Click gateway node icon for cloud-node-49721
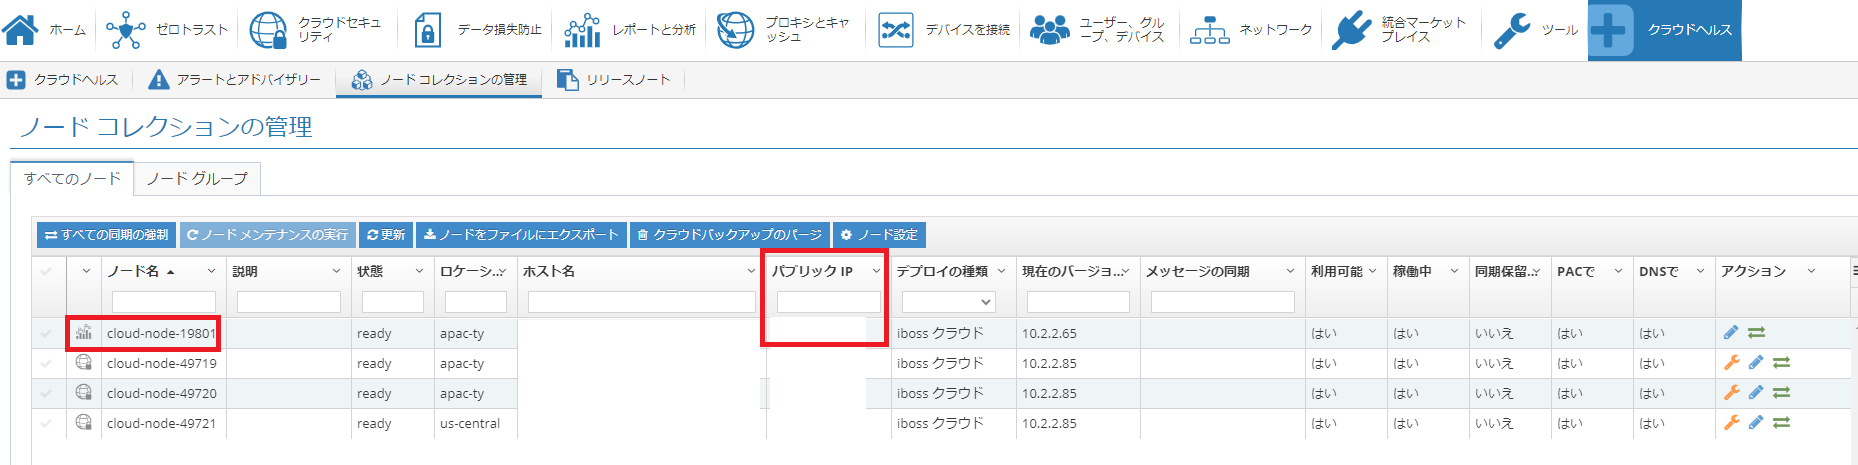1858x465 pixels. tap(84, 423)
